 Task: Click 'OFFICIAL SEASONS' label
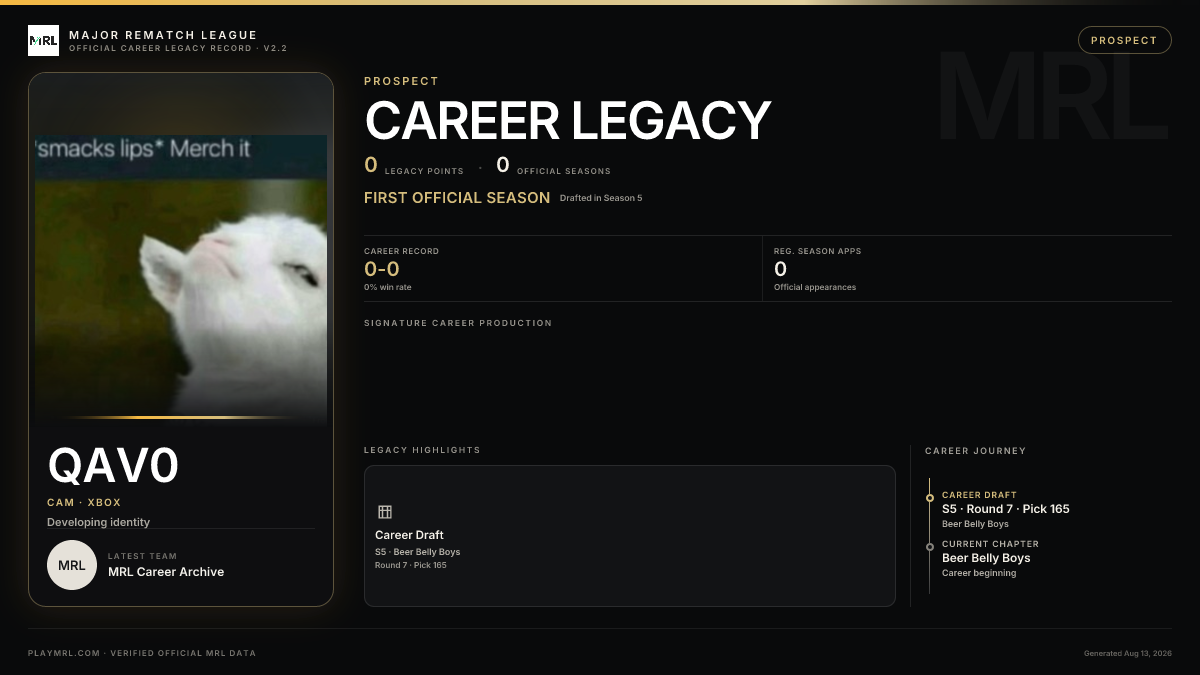coord(564,171)
